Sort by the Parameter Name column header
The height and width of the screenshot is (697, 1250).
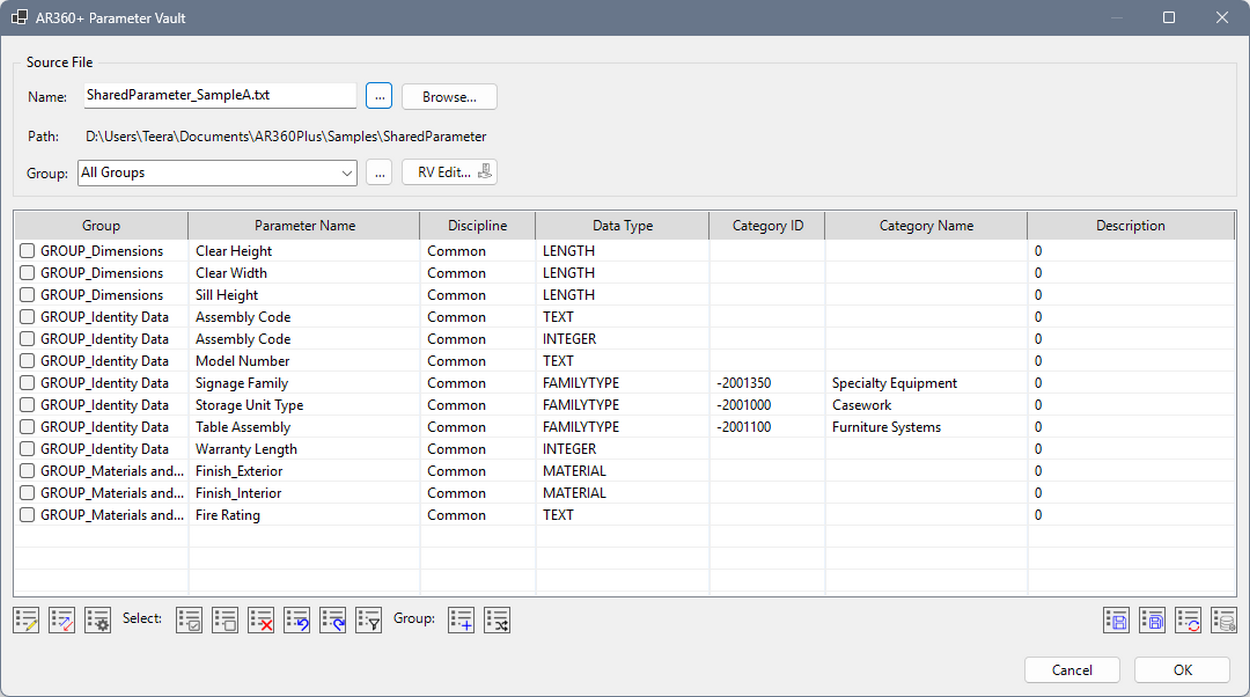tap(304, 226)
